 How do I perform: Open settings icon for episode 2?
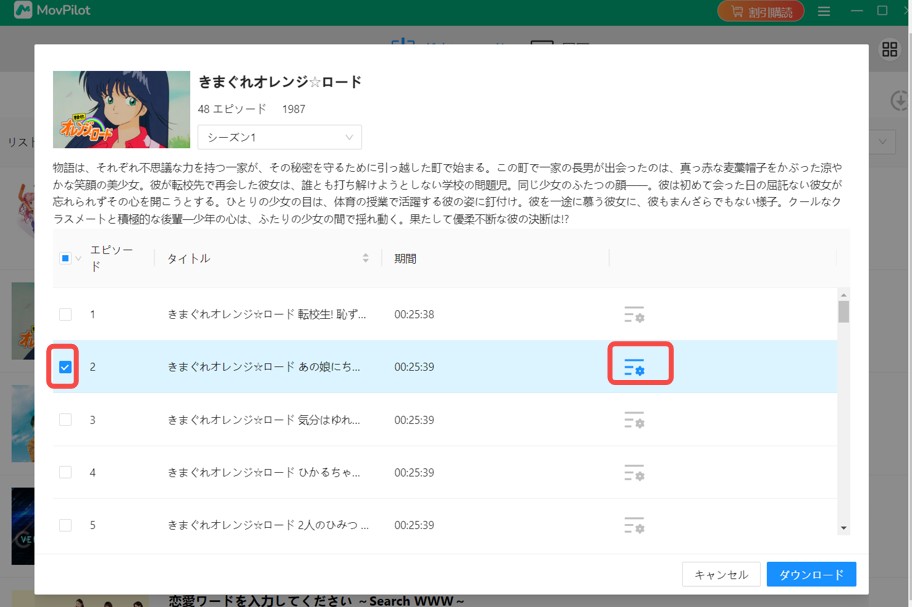point(634,367)
